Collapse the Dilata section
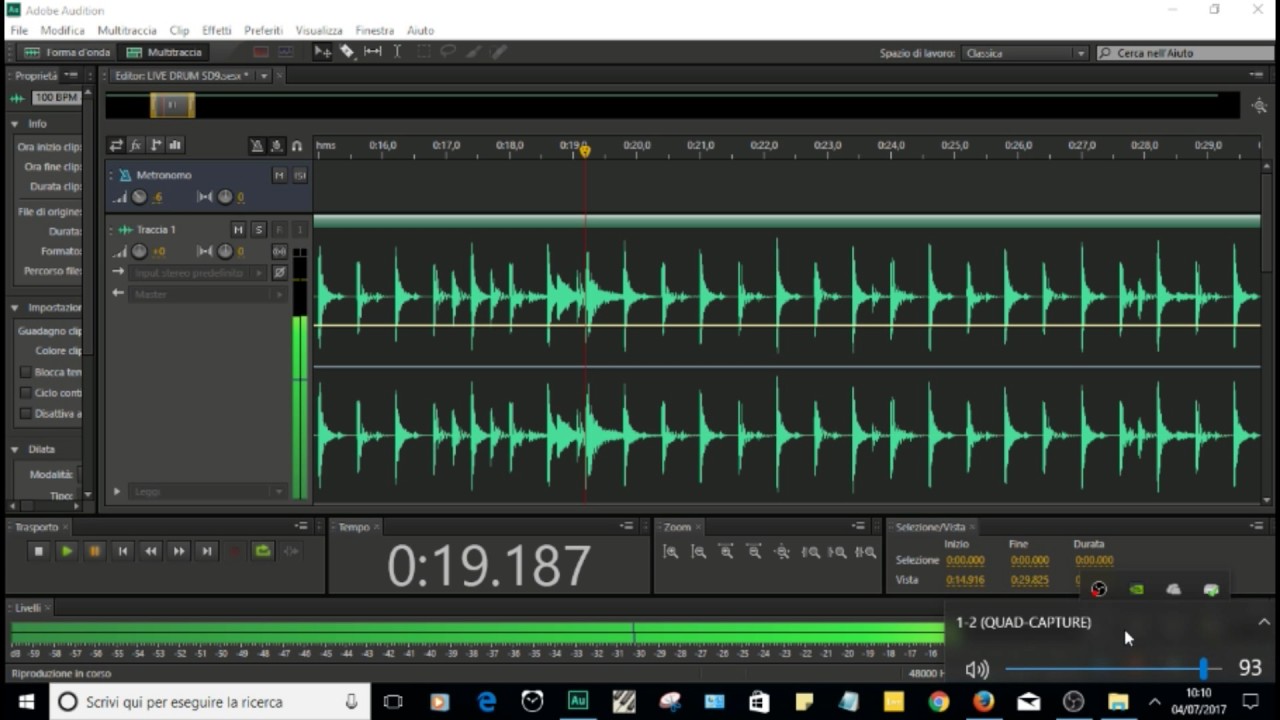Viewport: 1280px width, 720px height. click(15, 450)
